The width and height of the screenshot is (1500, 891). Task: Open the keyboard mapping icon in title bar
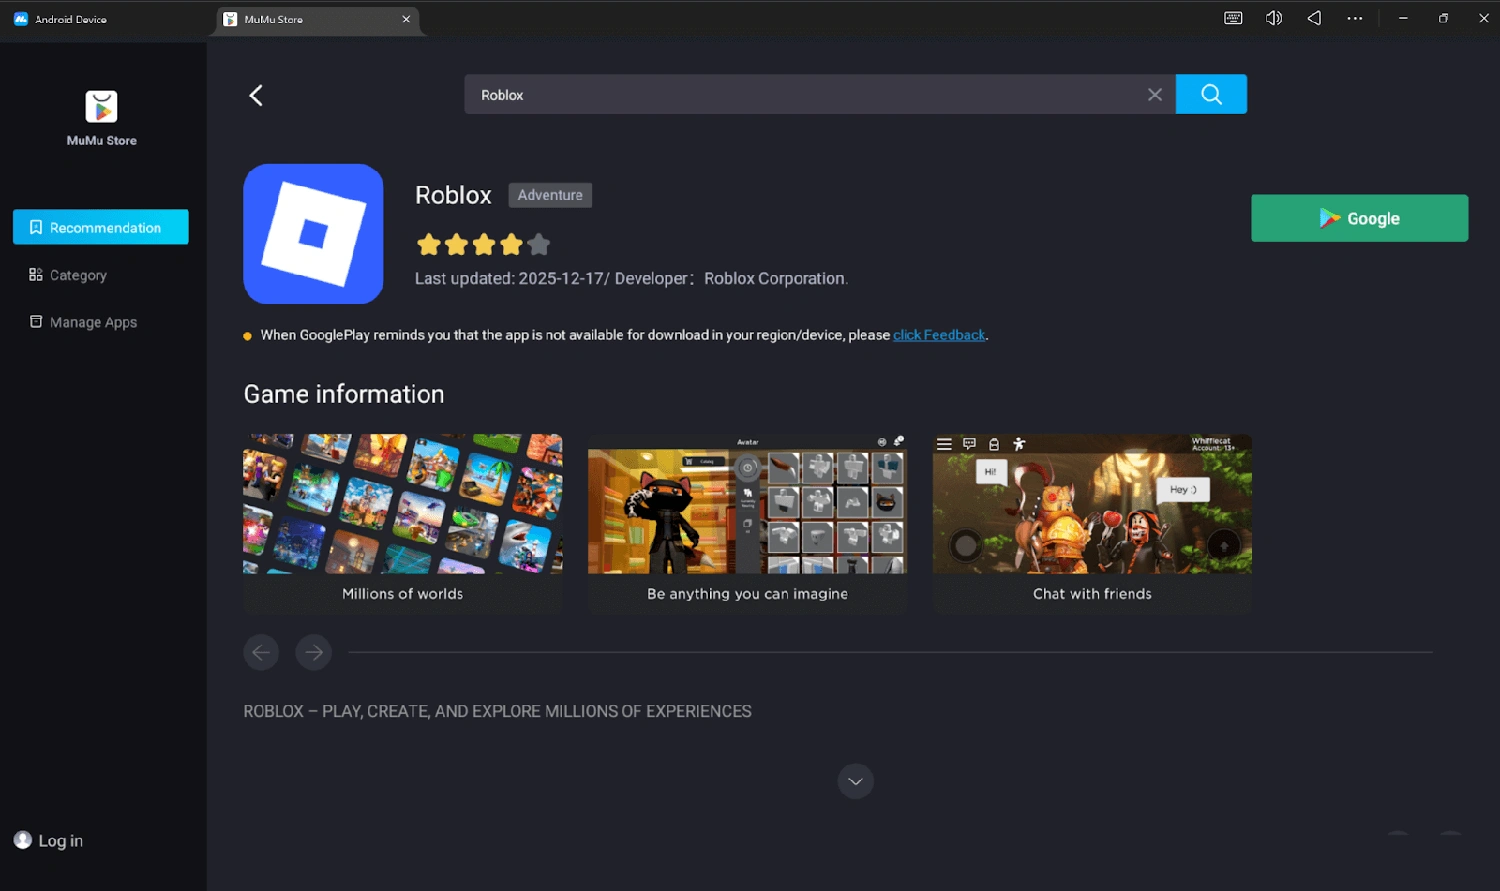[1233, 18]
